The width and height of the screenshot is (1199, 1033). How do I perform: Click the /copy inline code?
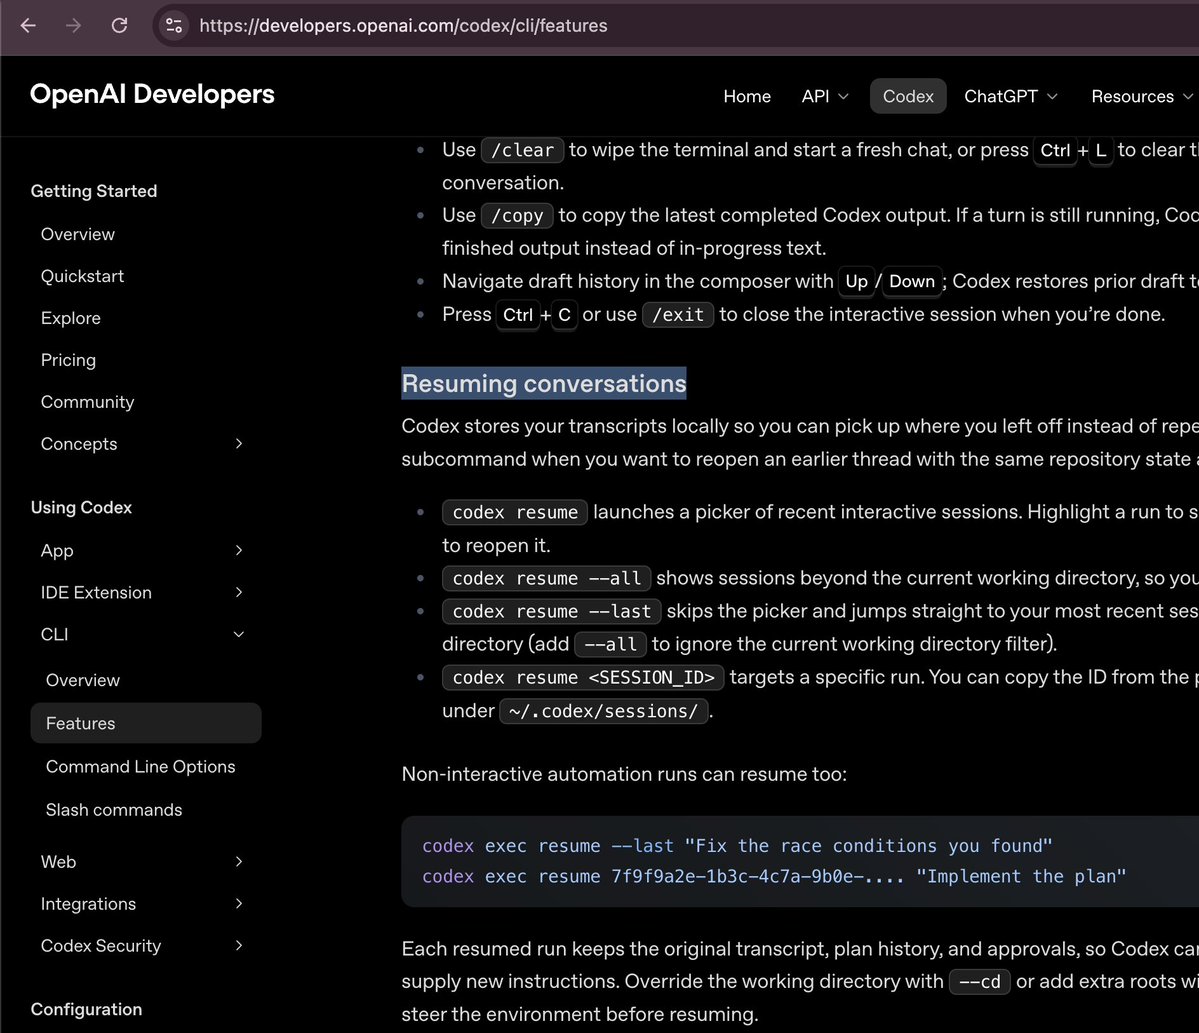[517, 216]
